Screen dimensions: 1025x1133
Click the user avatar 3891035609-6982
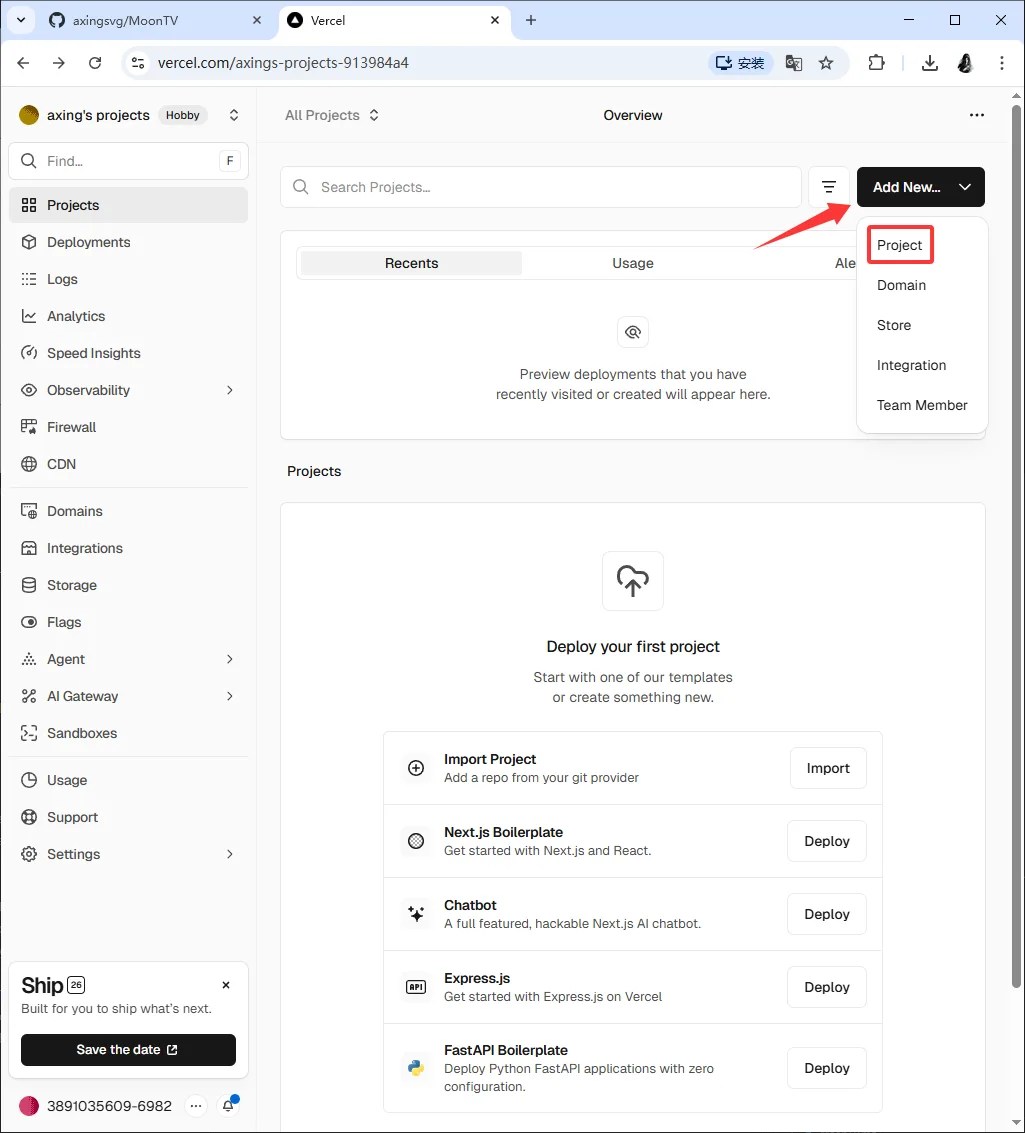pos(29,1106)
